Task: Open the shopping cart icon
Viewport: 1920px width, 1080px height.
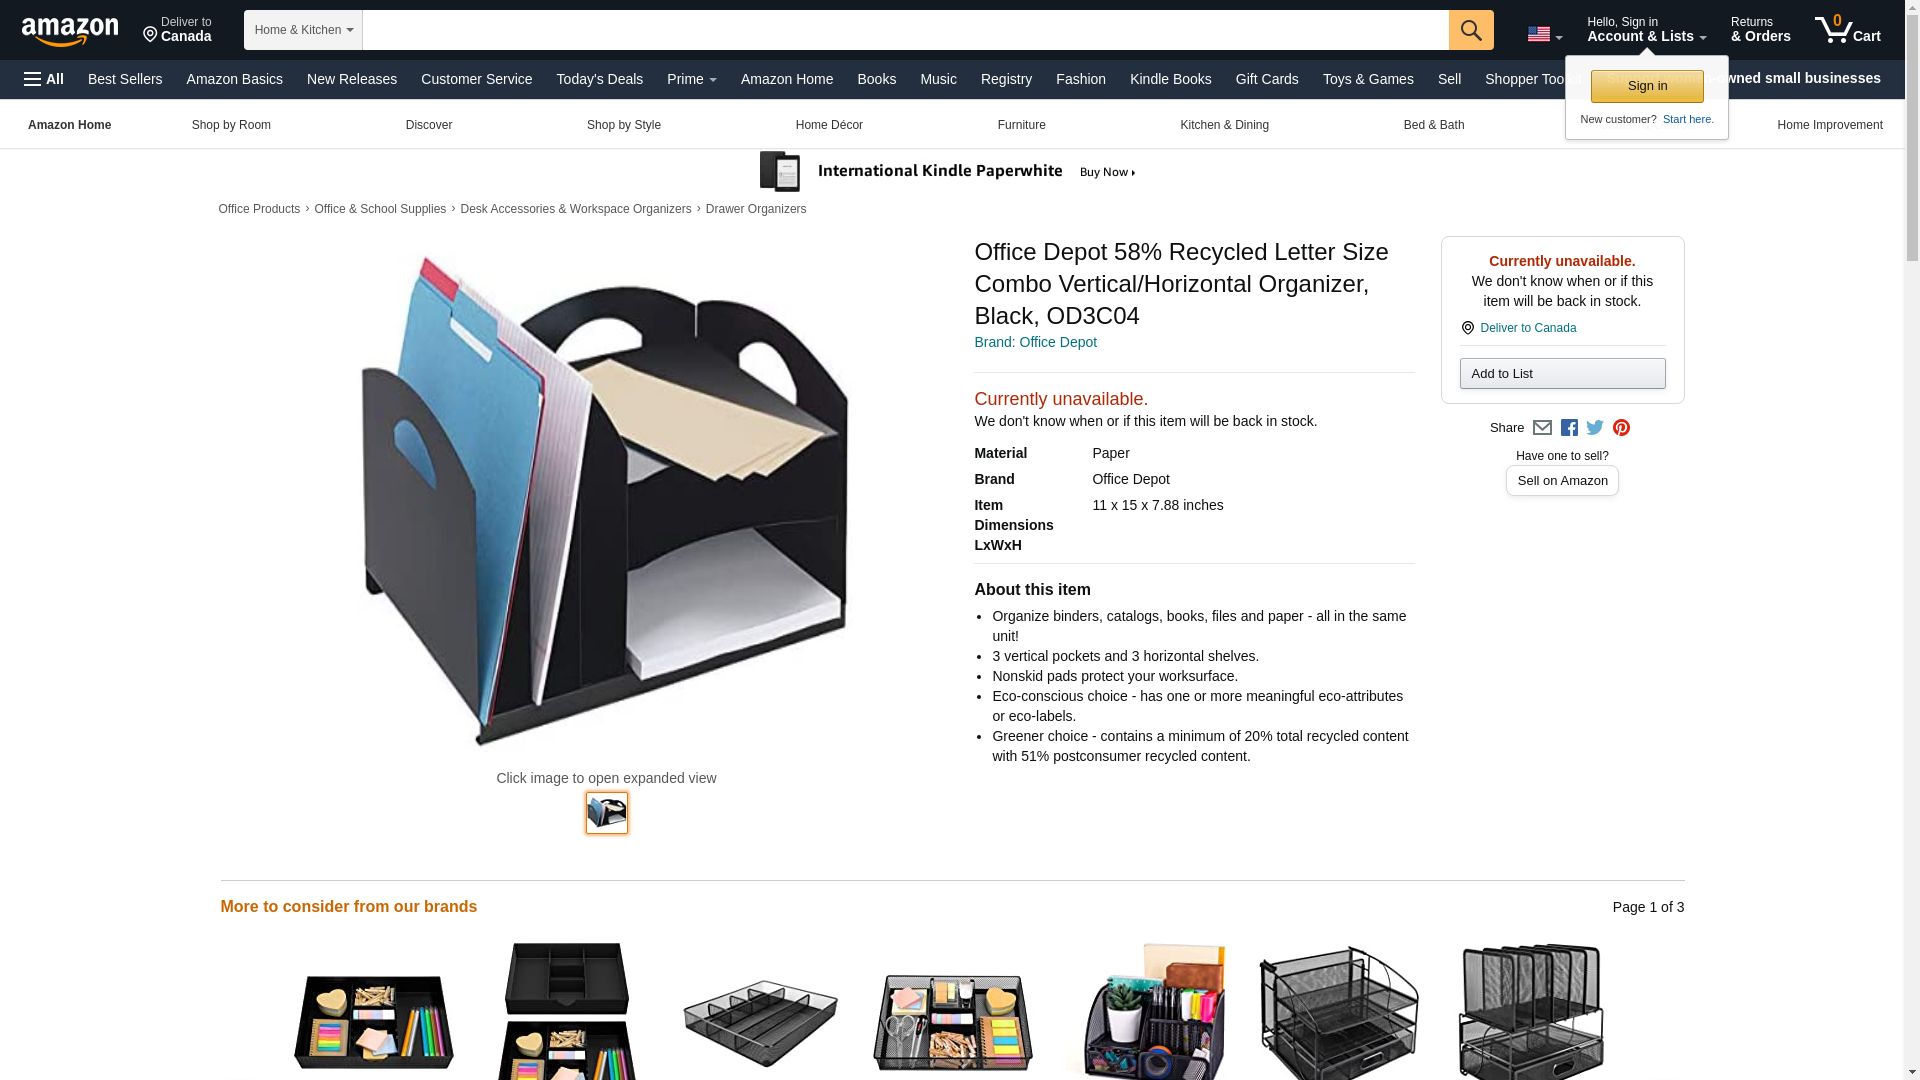Action: pyautogui.click(x=1847, y=29)
